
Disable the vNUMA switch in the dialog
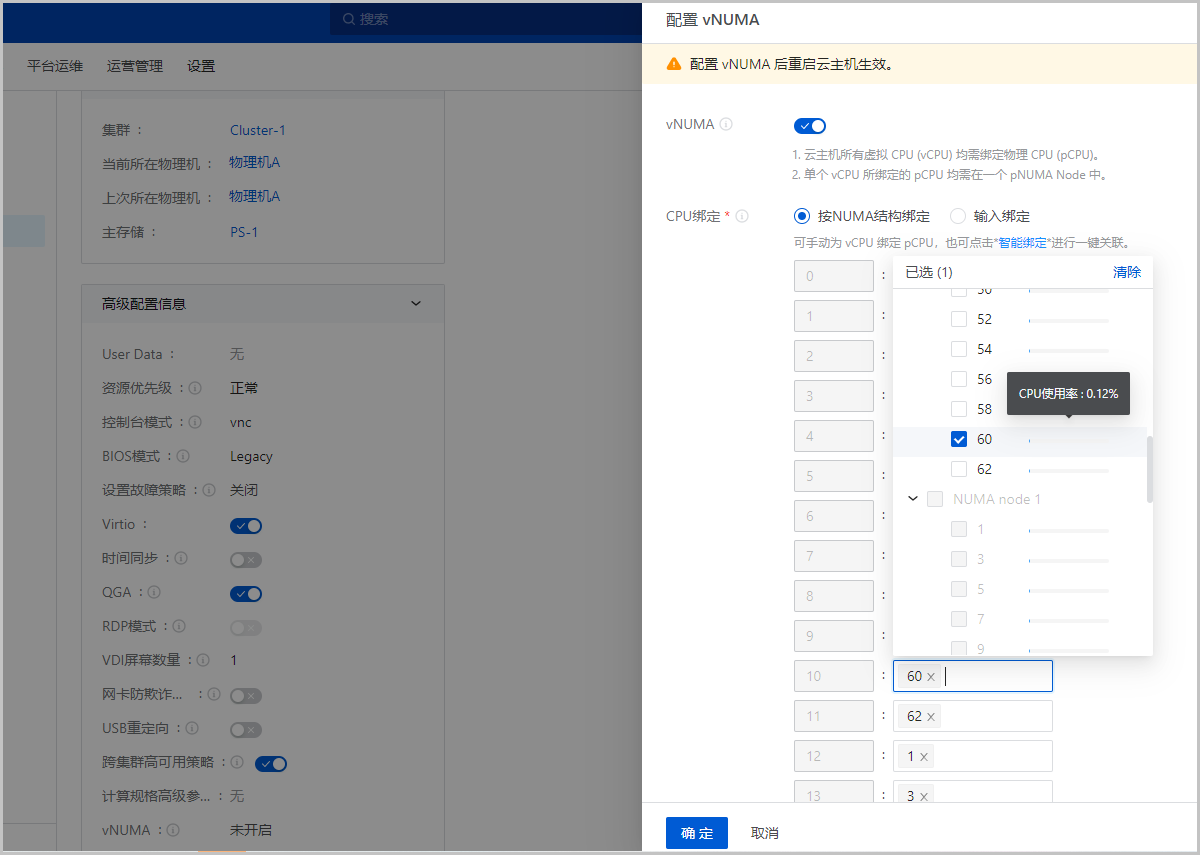pyautogui.click(x=810, y=125)
